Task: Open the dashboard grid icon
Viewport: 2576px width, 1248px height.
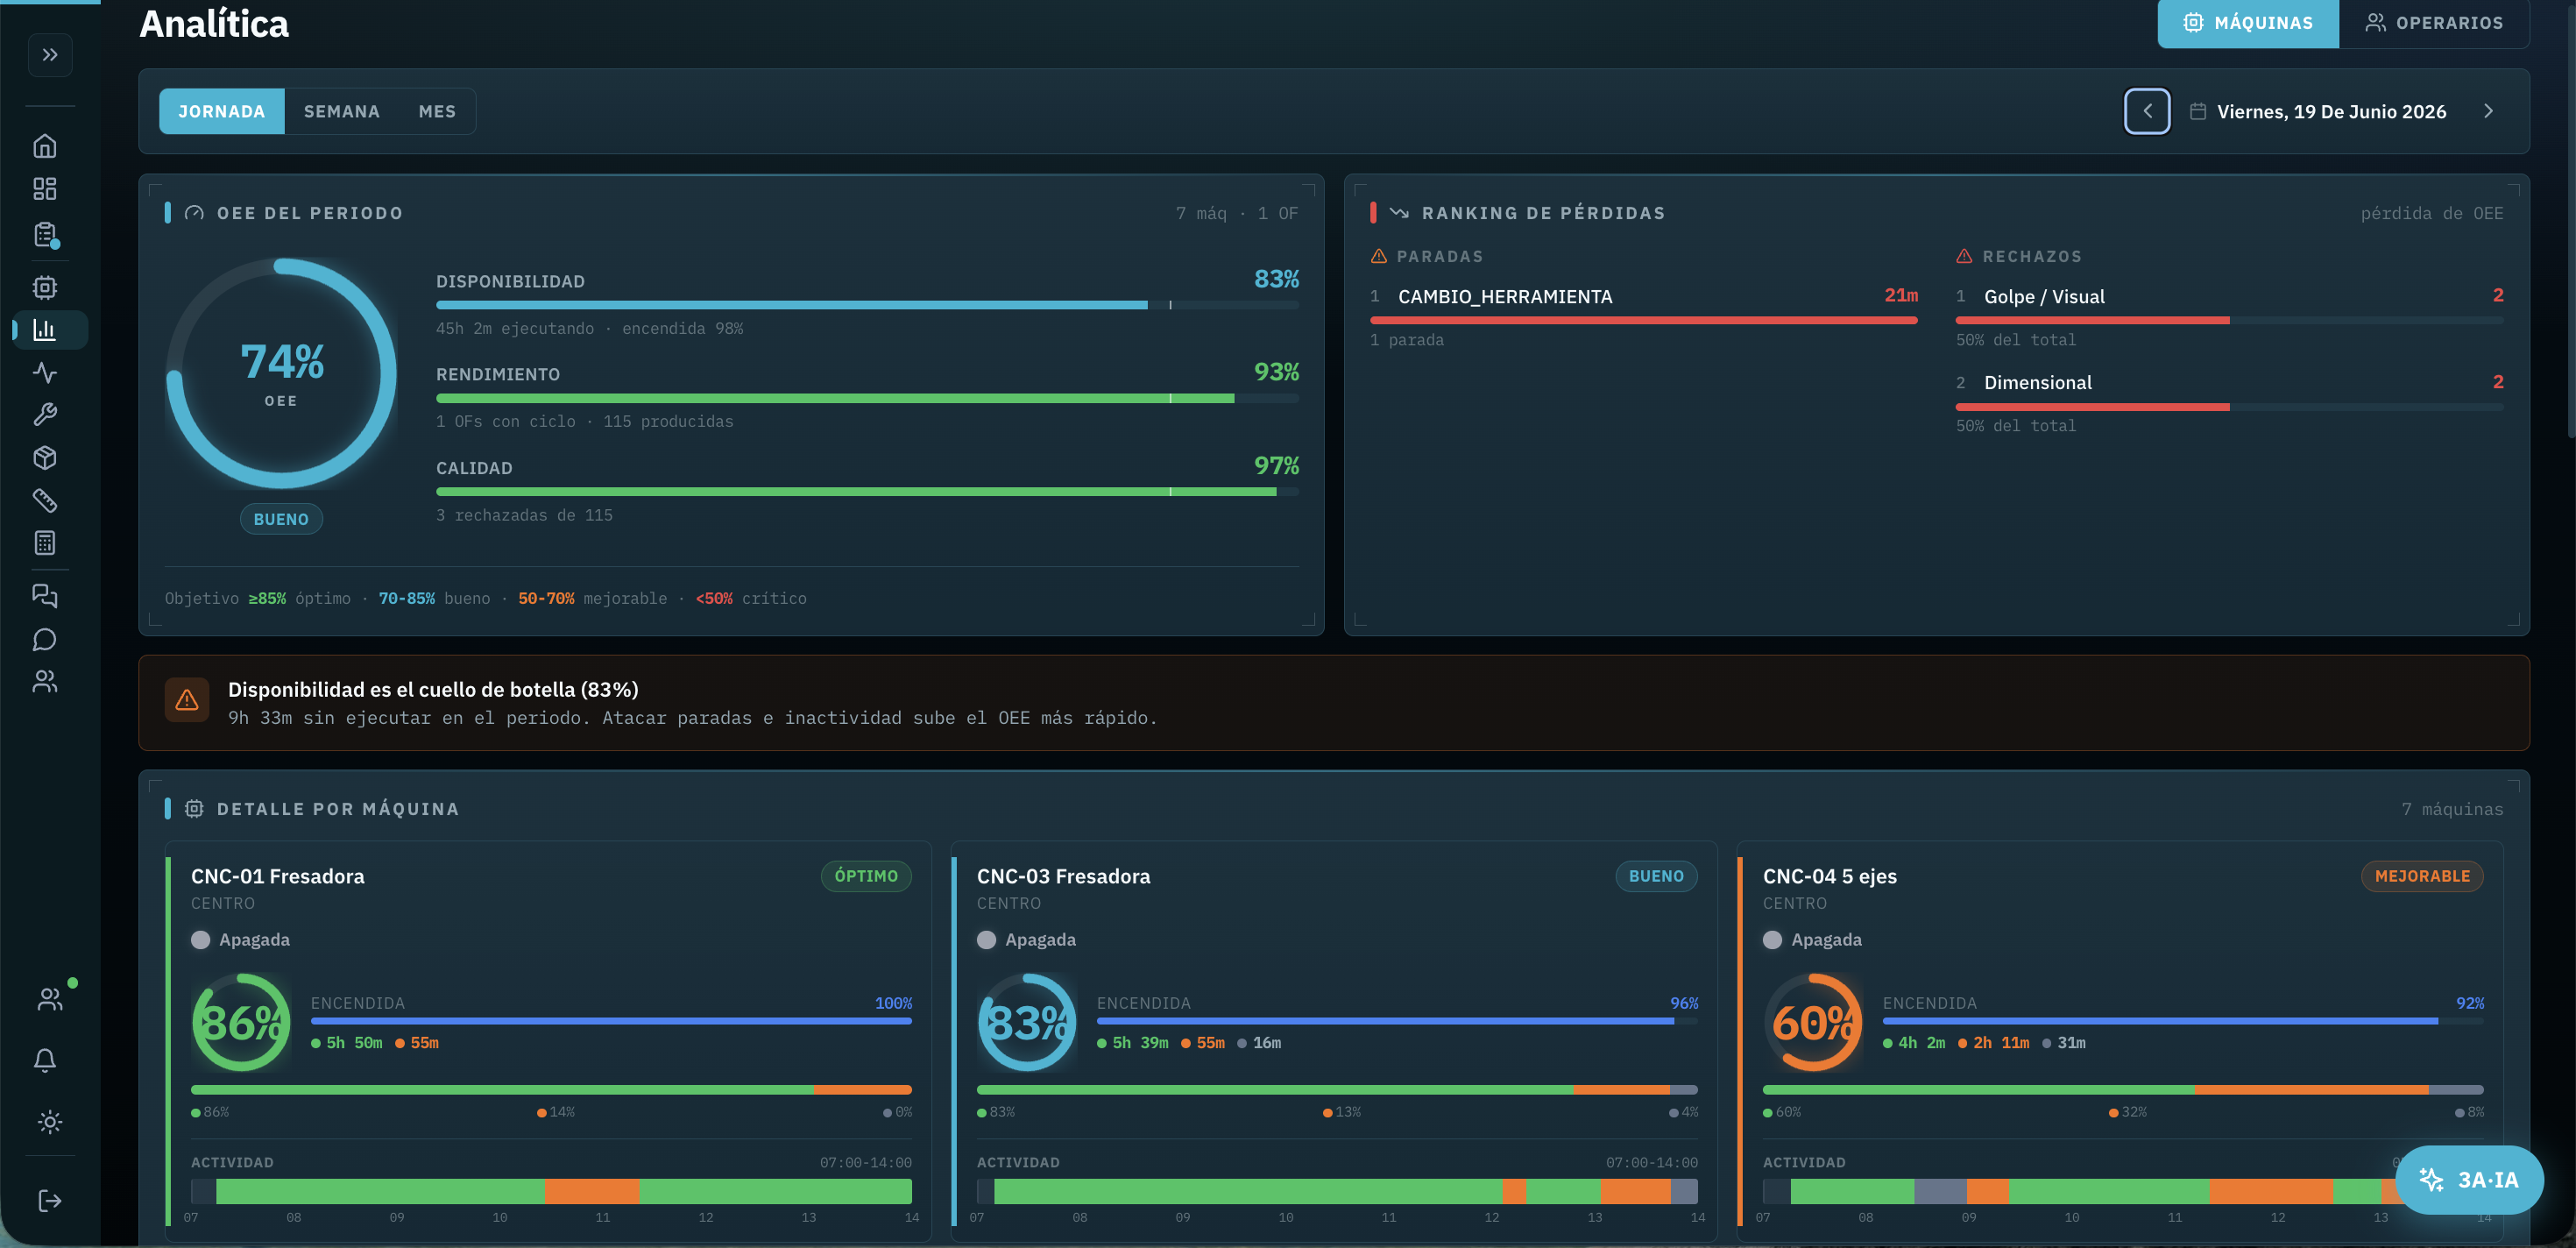Action: (45, 189)
